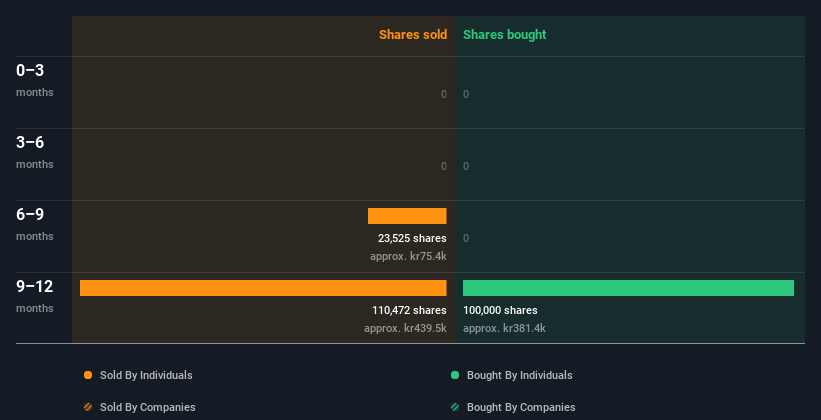
Task: Click the striped Sold By Companies legend icon
Action: click(88, 407)
